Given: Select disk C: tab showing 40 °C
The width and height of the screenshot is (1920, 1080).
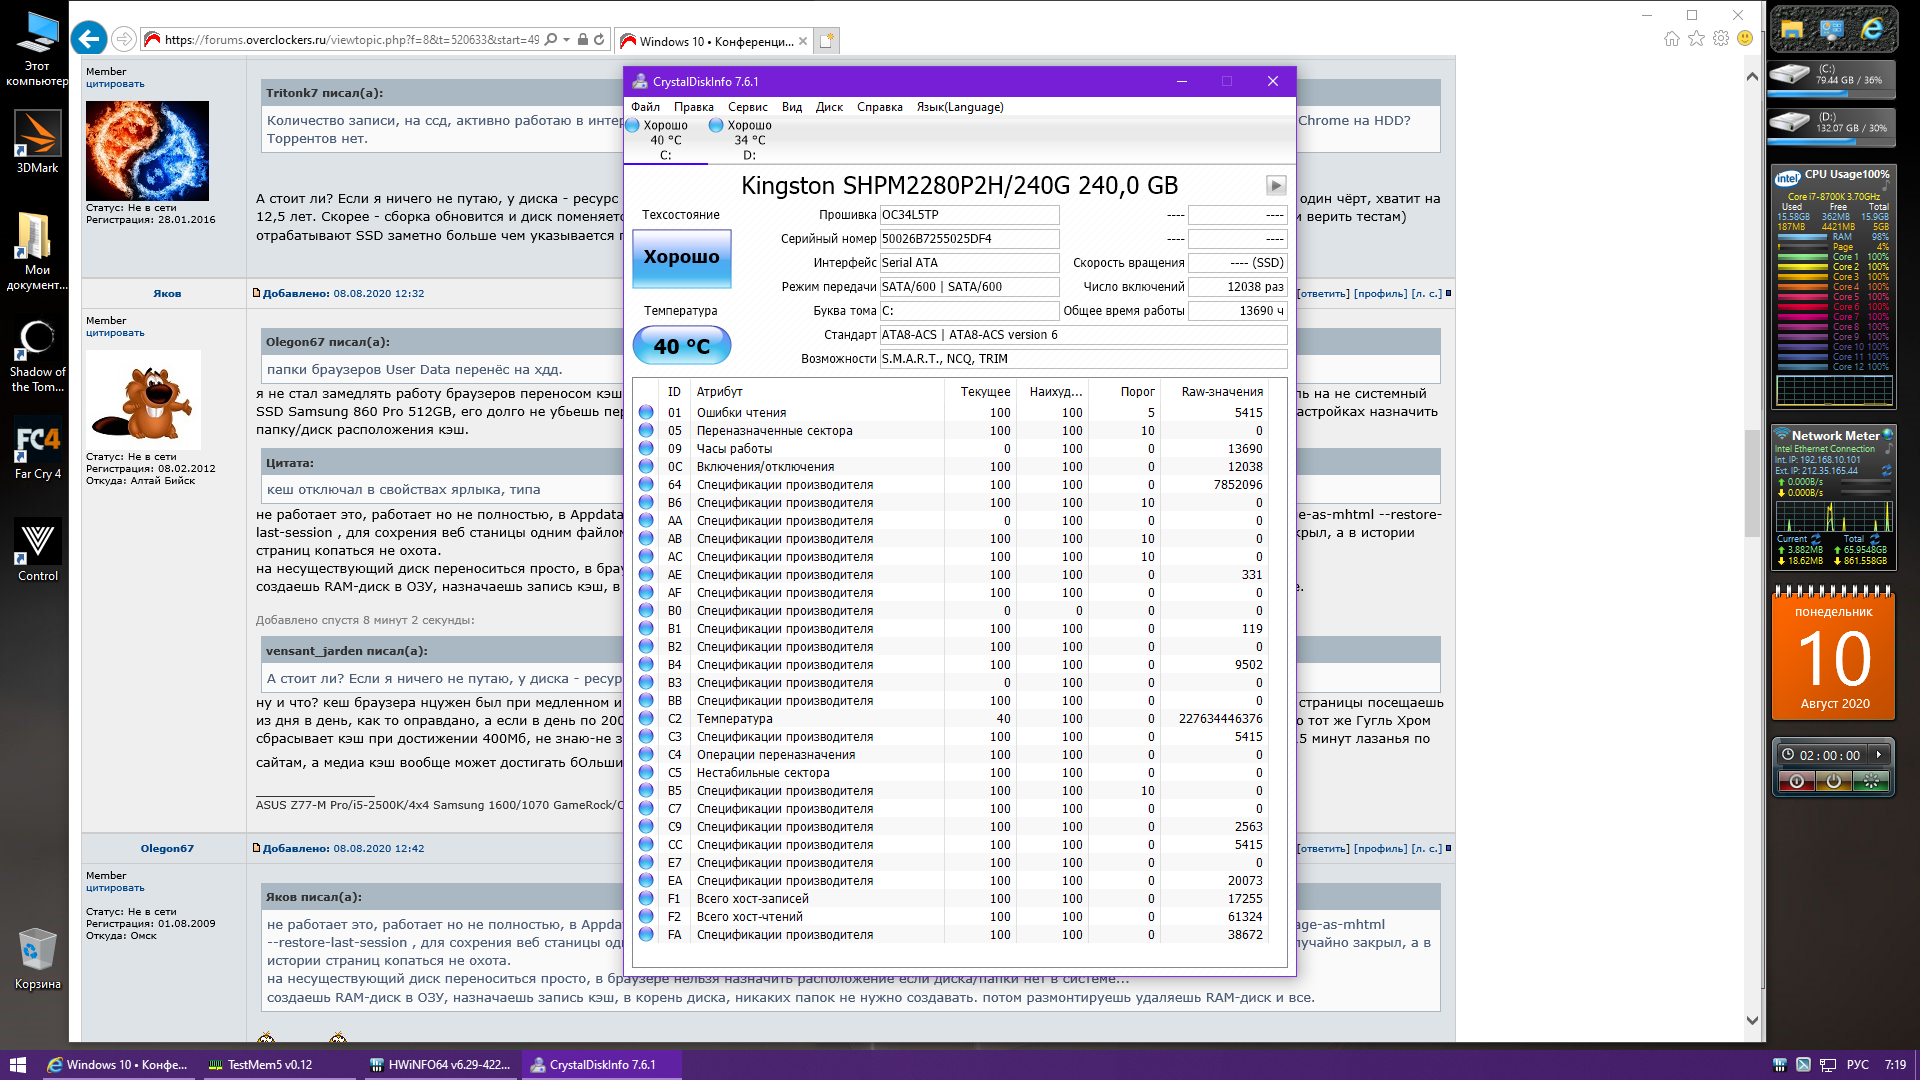Looking at the screenshot, I should click(665, 140).
